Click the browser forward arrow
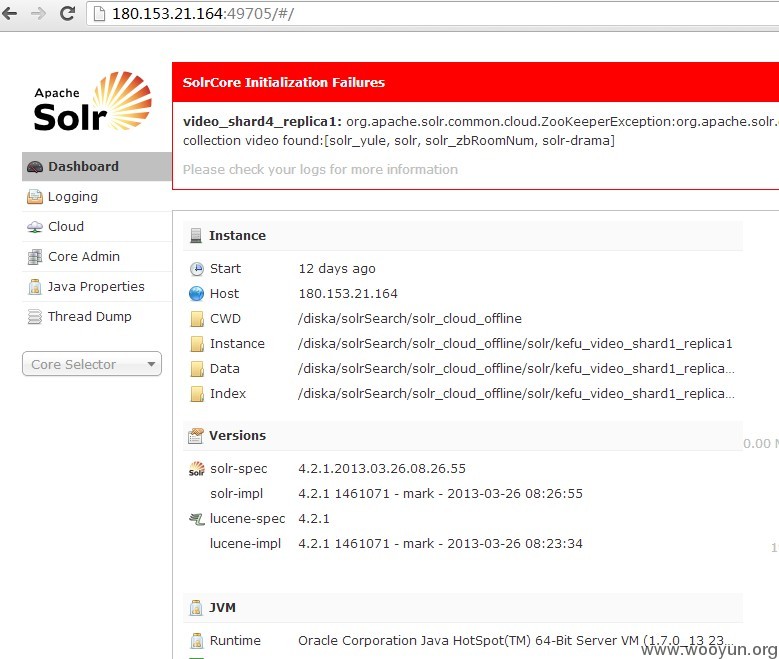Viewport: 779px width, 659px height. point(38,13)
